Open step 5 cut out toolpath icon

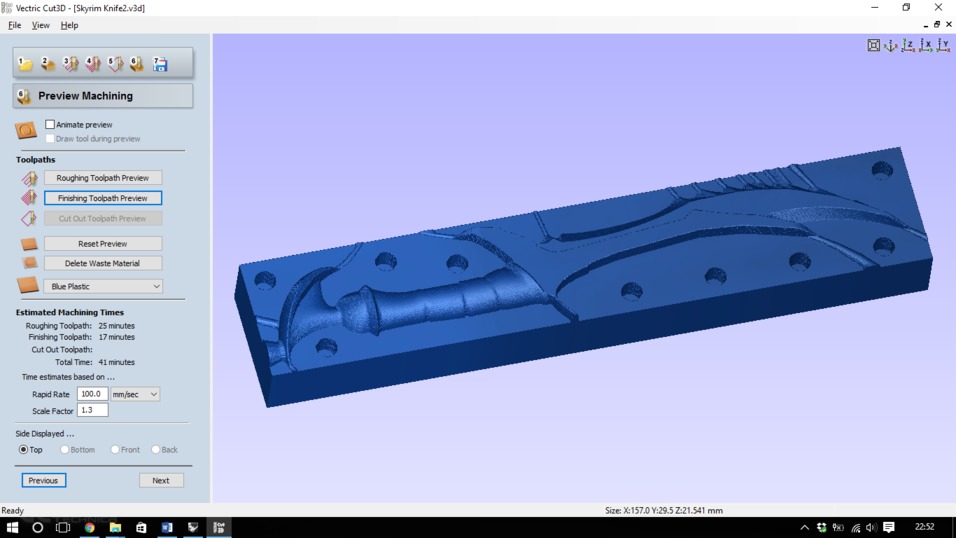pyautogui.click(x=115, y=63)
